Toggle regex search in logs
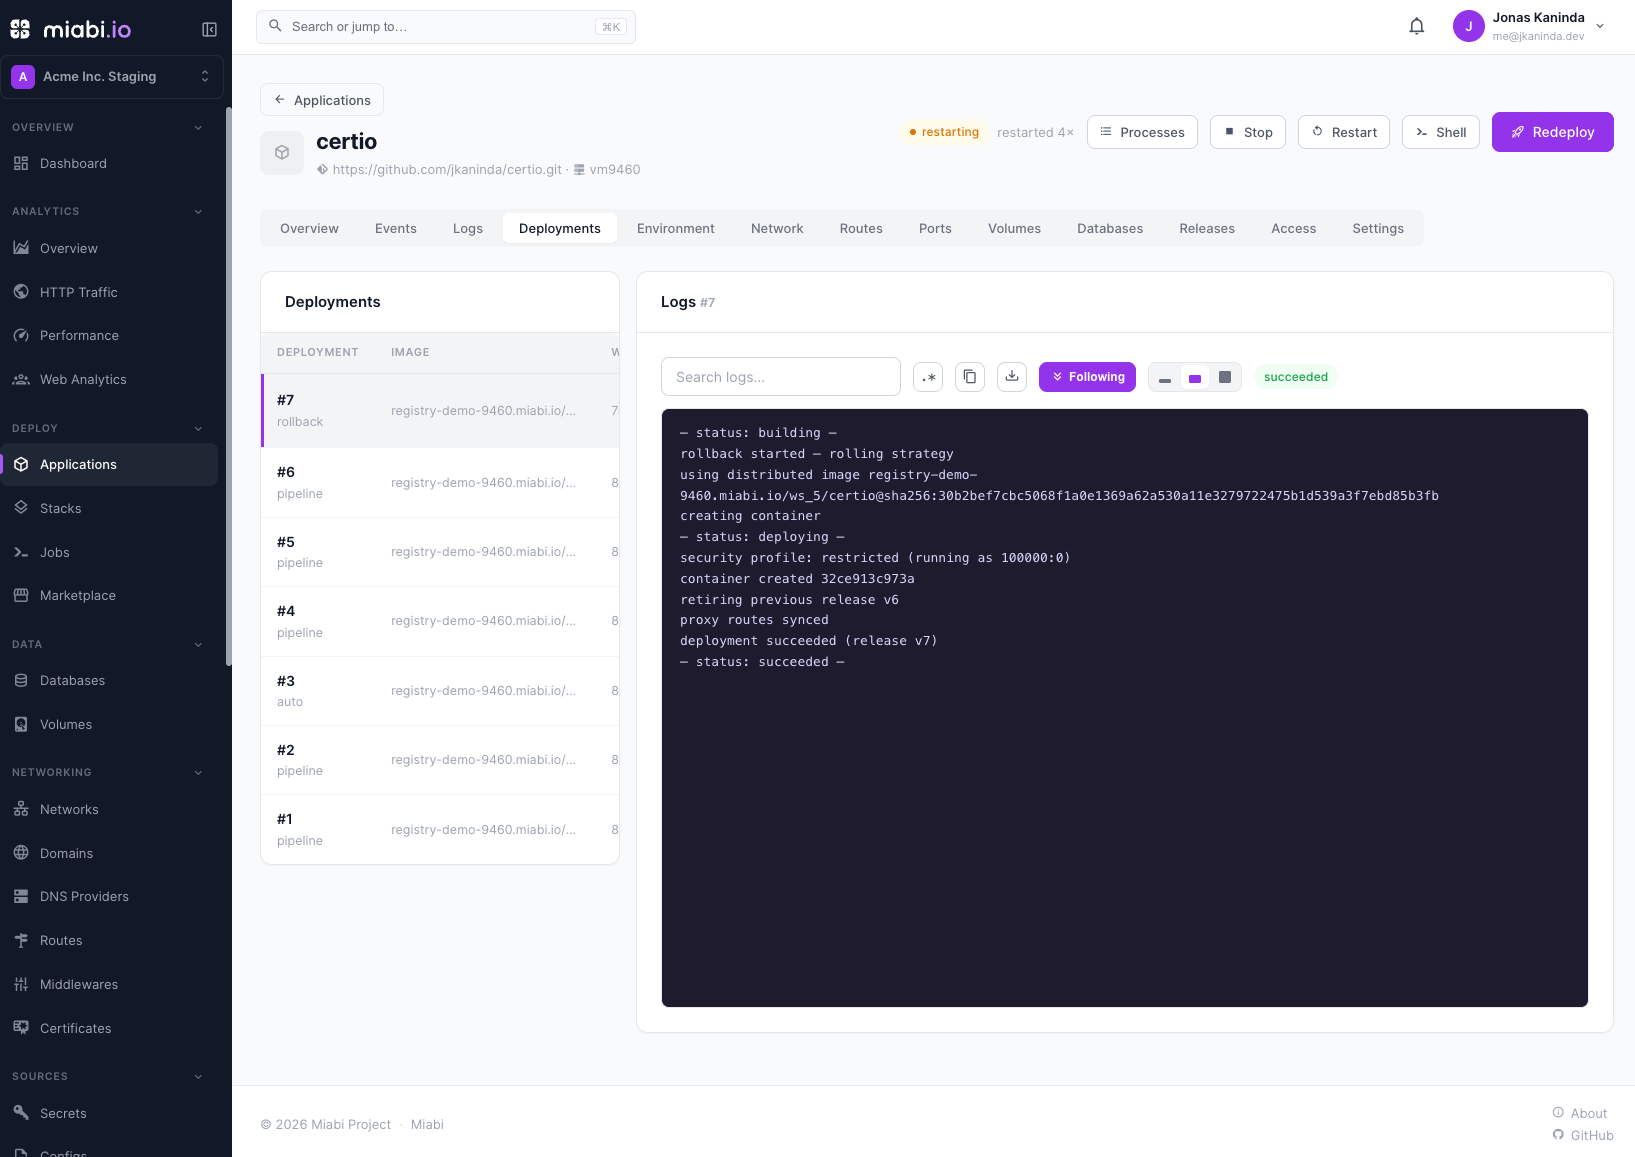This screenshot has width=1635, height=1157. coord(928,377)
